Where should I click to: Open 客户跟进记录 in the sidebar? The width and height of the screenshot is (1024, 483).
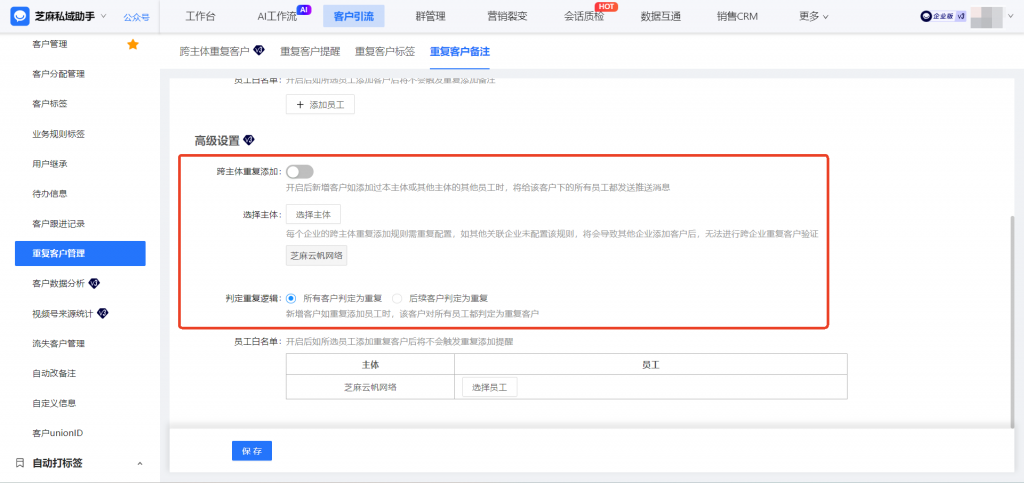pyautogui.click(x=58, y=224)
